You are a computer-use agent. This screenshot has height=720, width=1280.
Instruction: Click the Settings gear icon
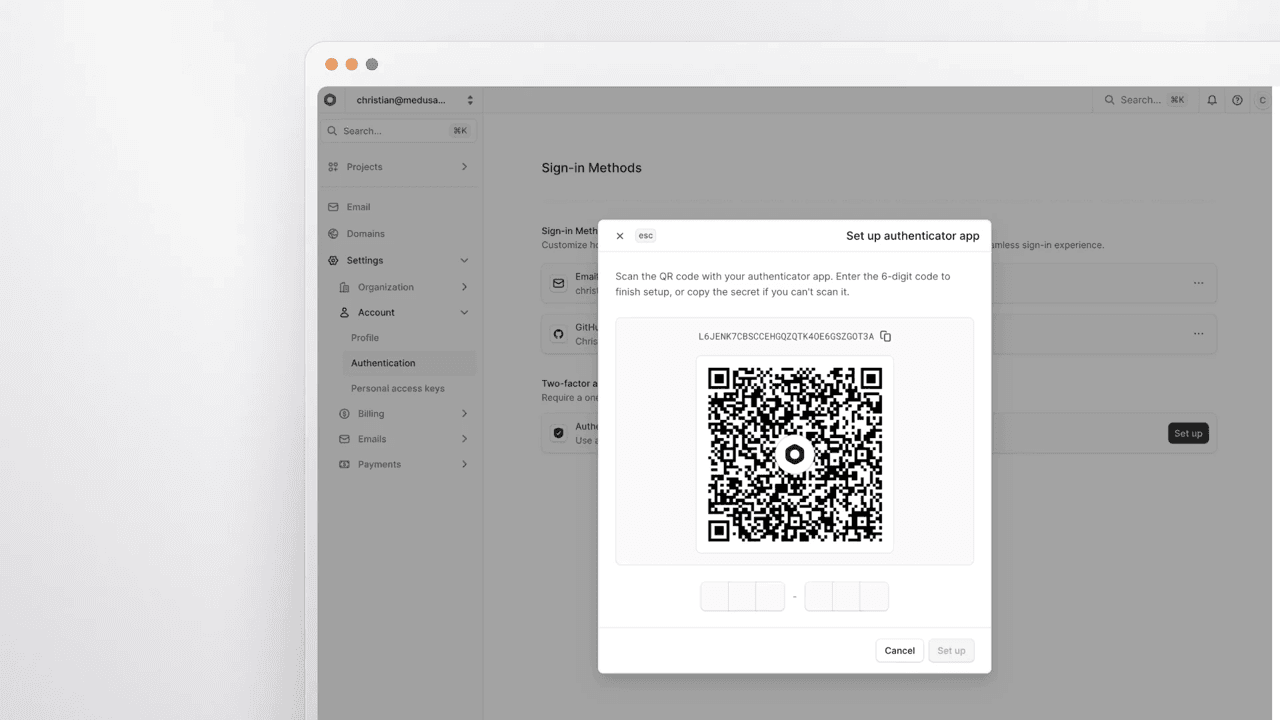point(333,261)
